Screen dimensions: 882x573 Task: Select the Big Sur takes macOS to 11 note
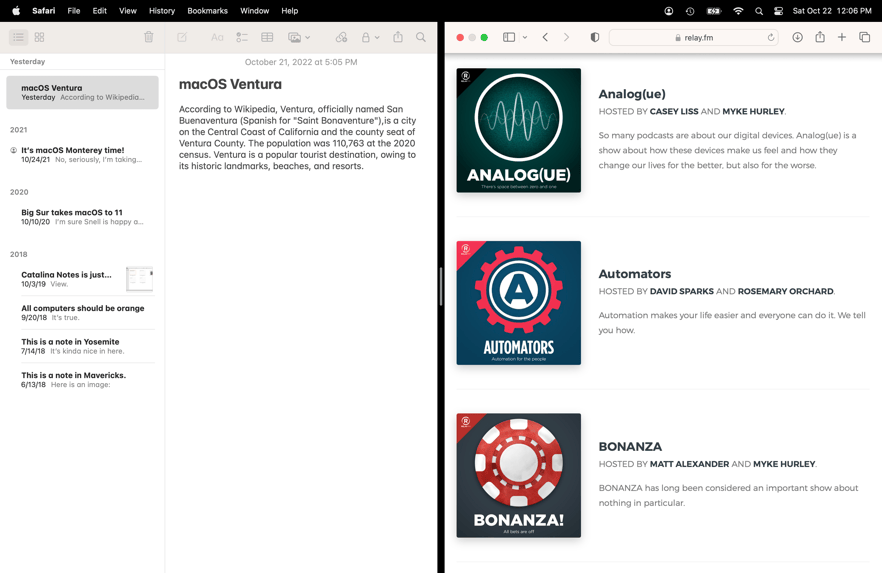tap(82, 217)
